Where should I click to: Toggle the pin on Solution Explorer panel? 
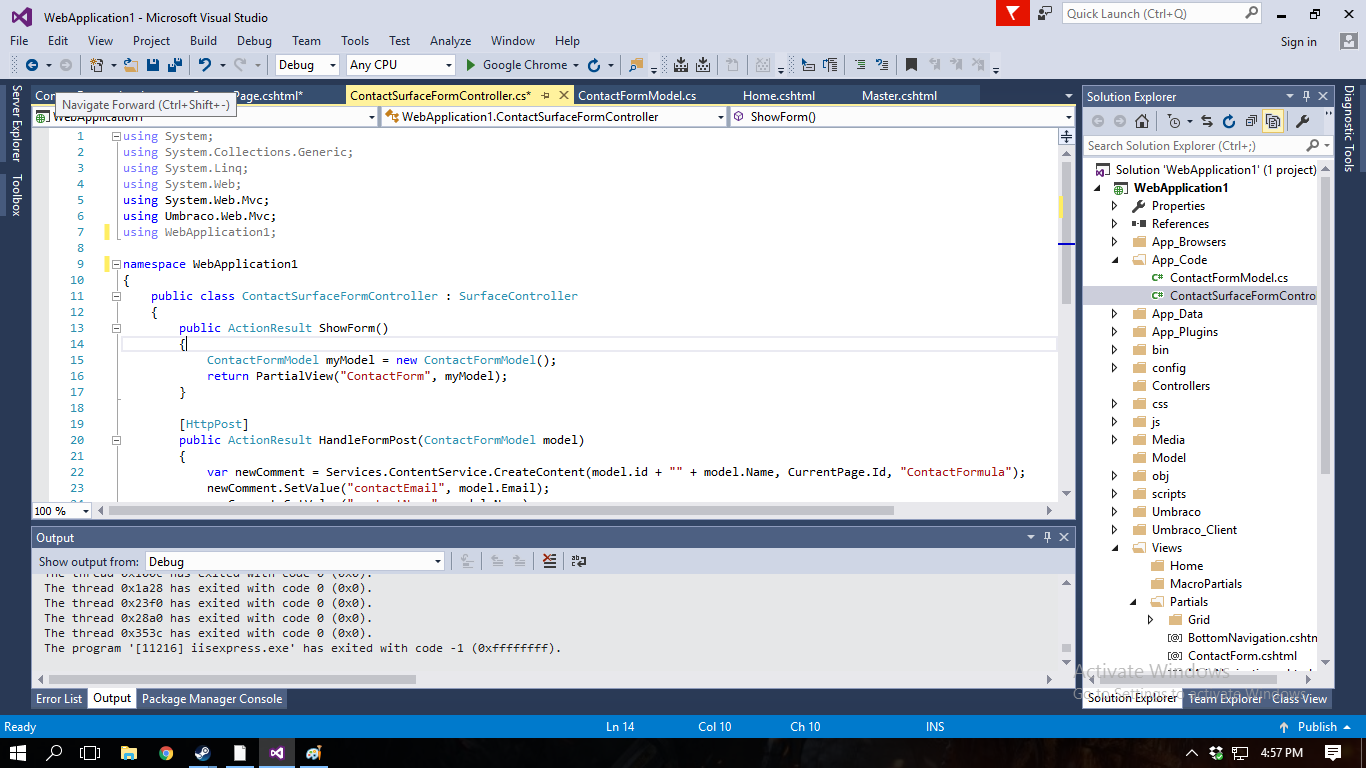[x=1306, y=97]
